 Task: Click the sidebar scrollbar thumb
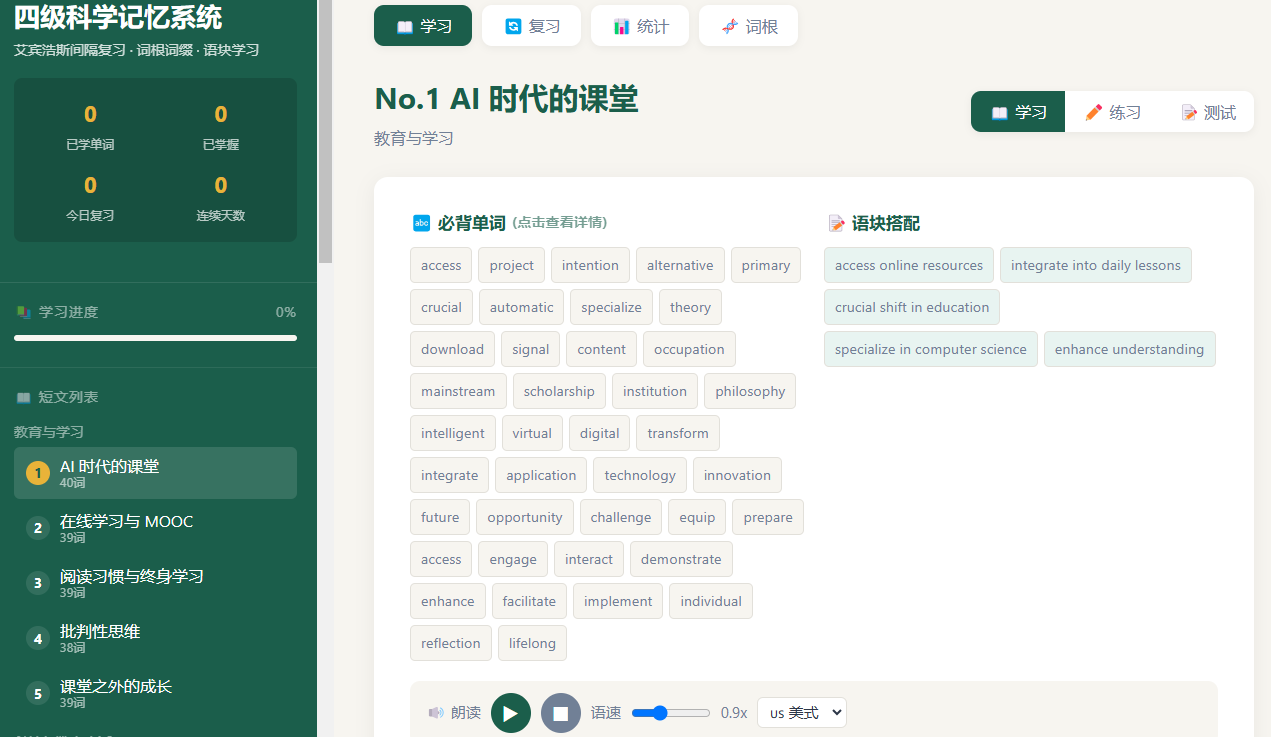[325, 130]
